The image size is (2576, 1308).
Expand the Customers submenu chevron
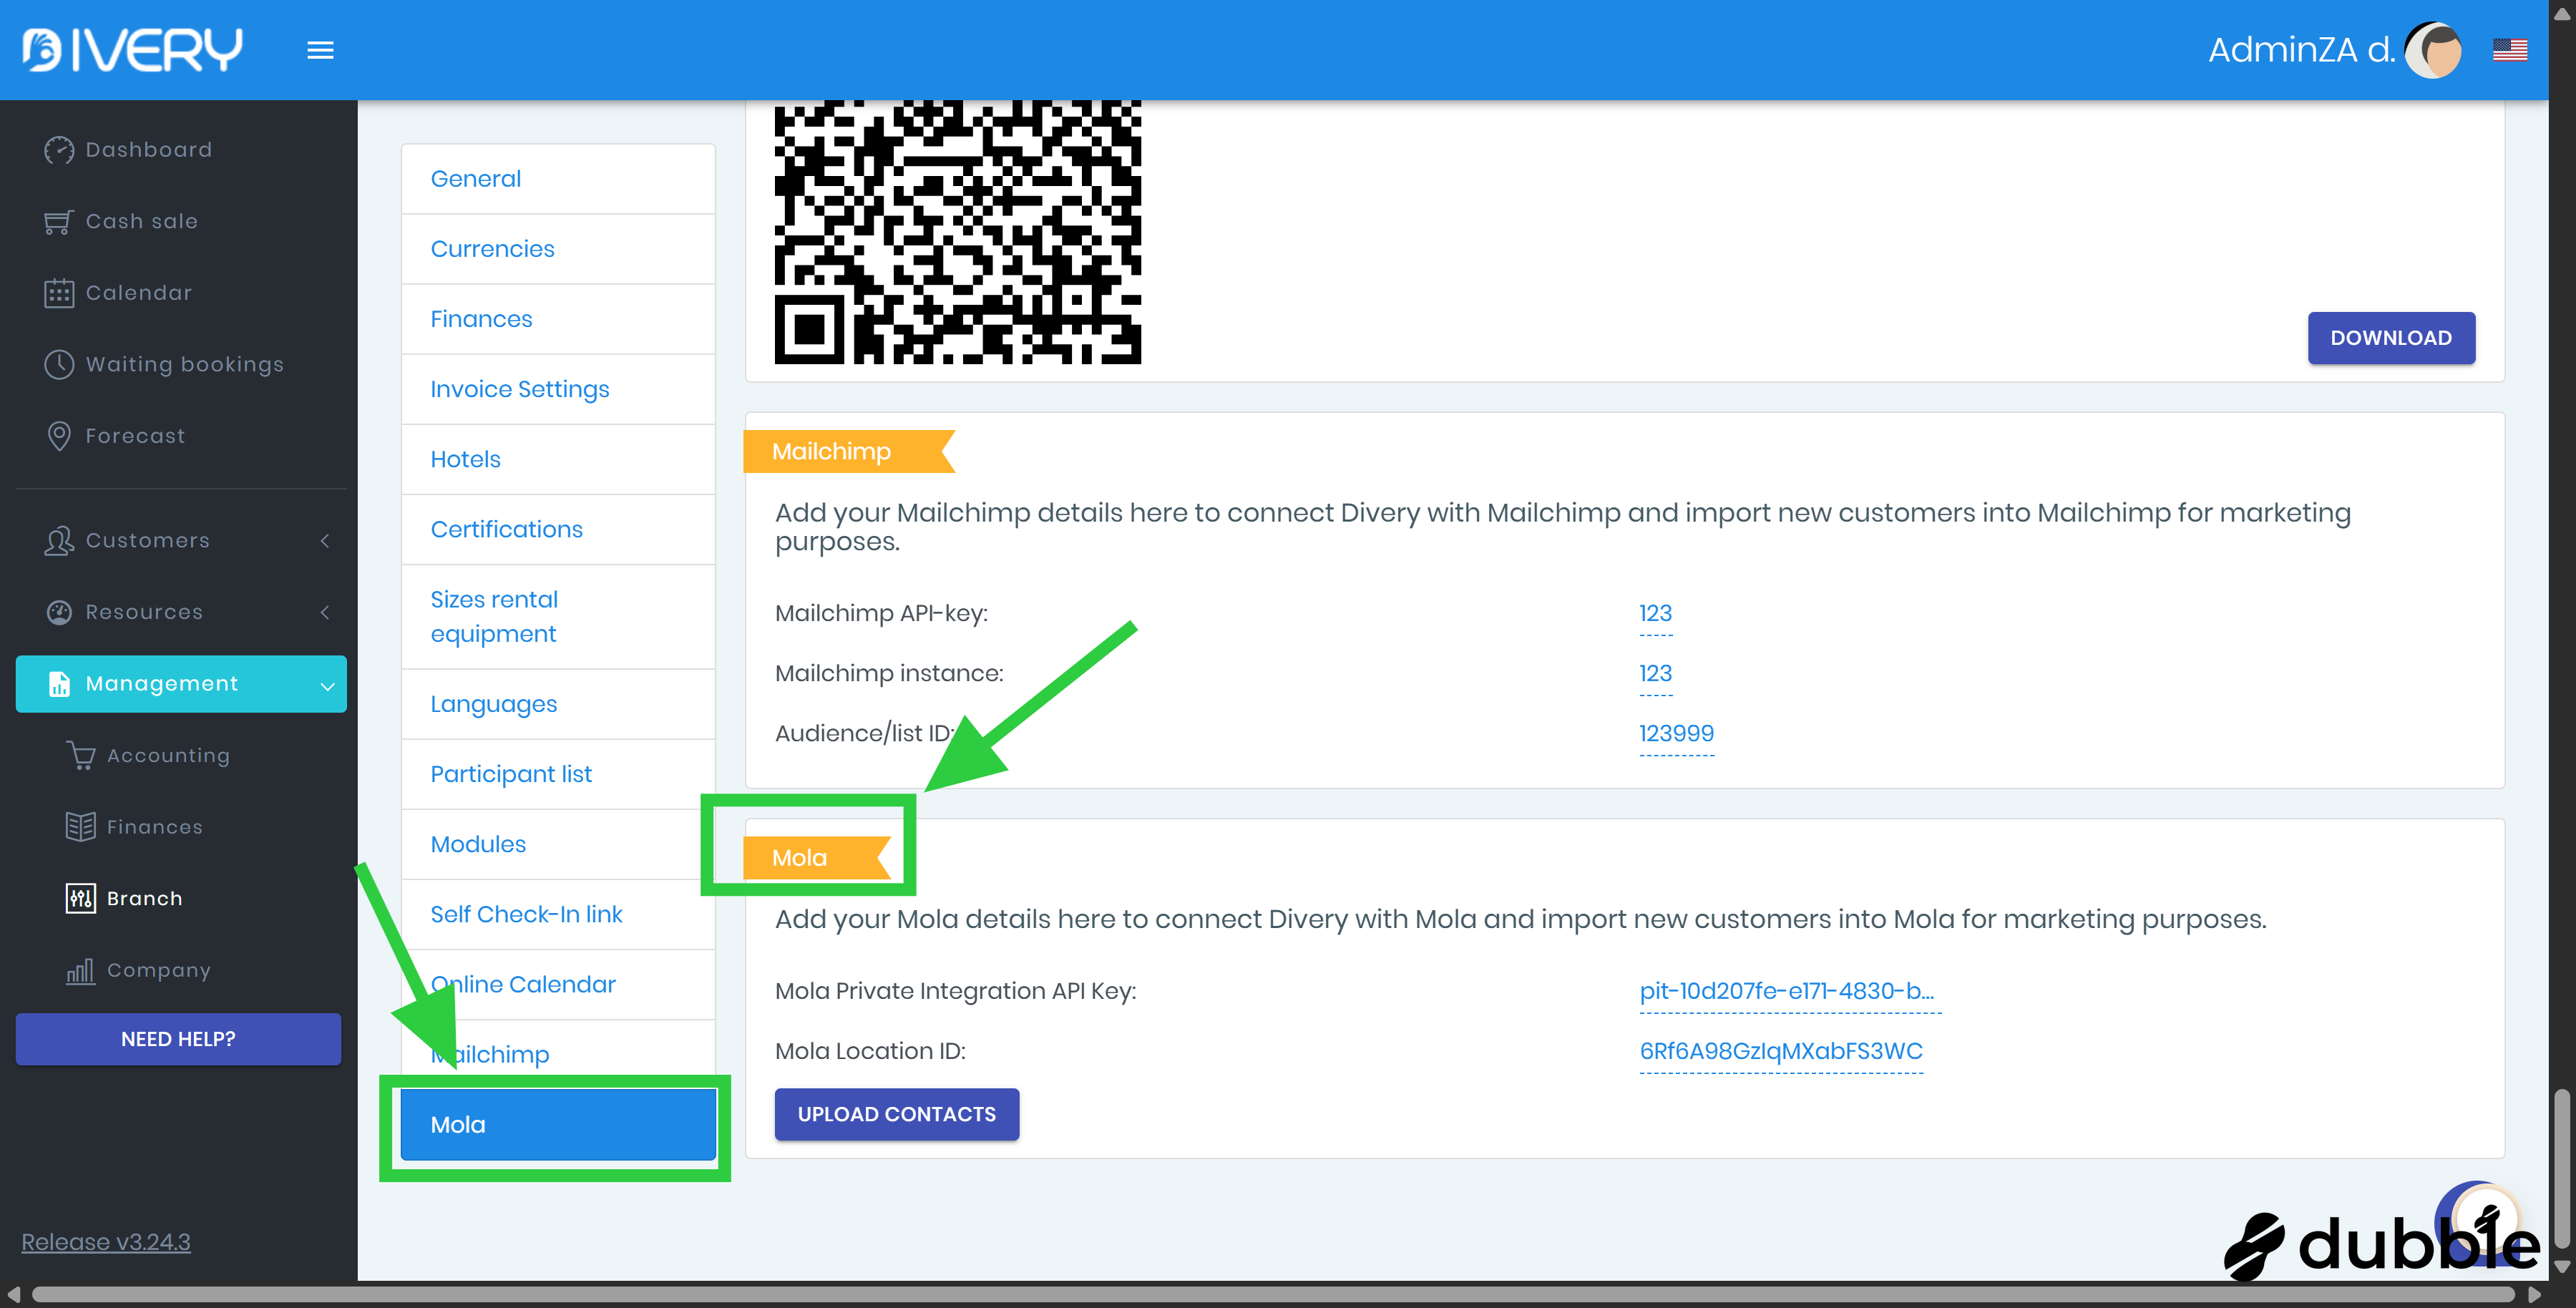325,541
